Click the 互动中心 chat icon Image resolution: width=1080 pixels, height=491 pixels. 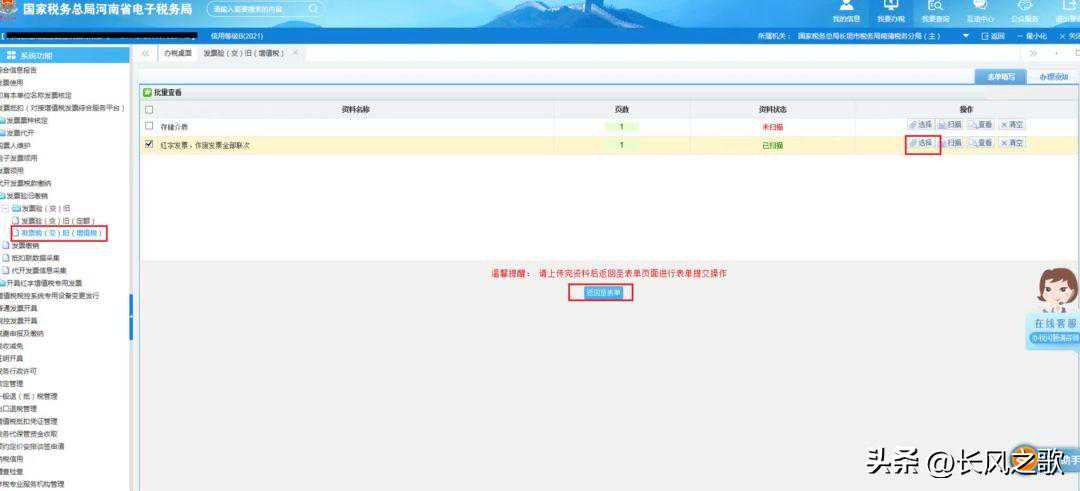(x=979, y=10)
